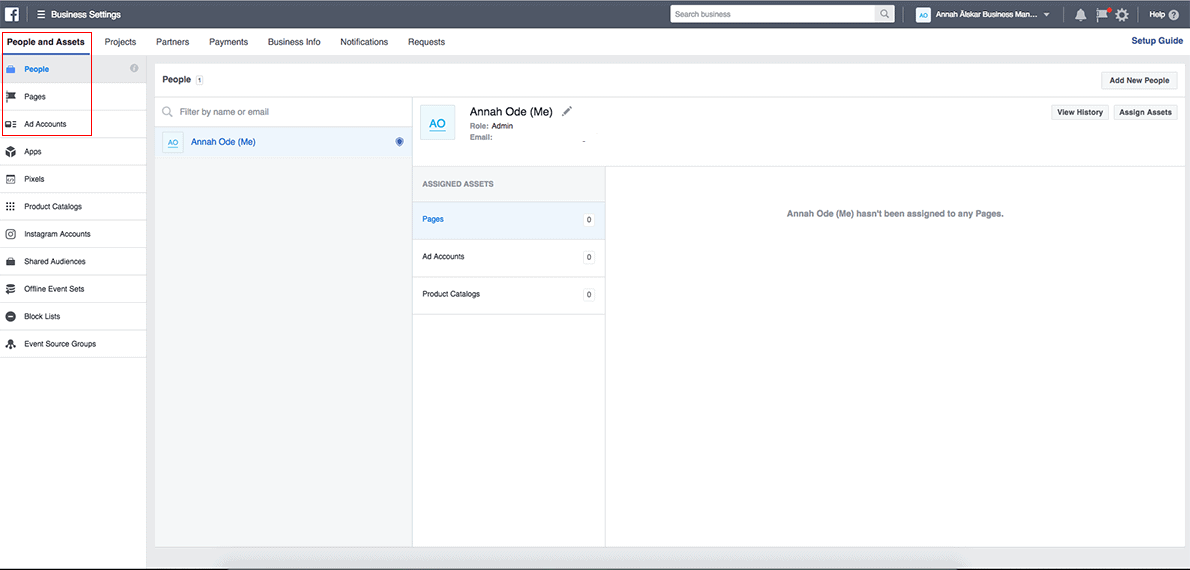
Task: Click the Assign Assets button
Action: pyautogui.click(x=1145, y=112)
